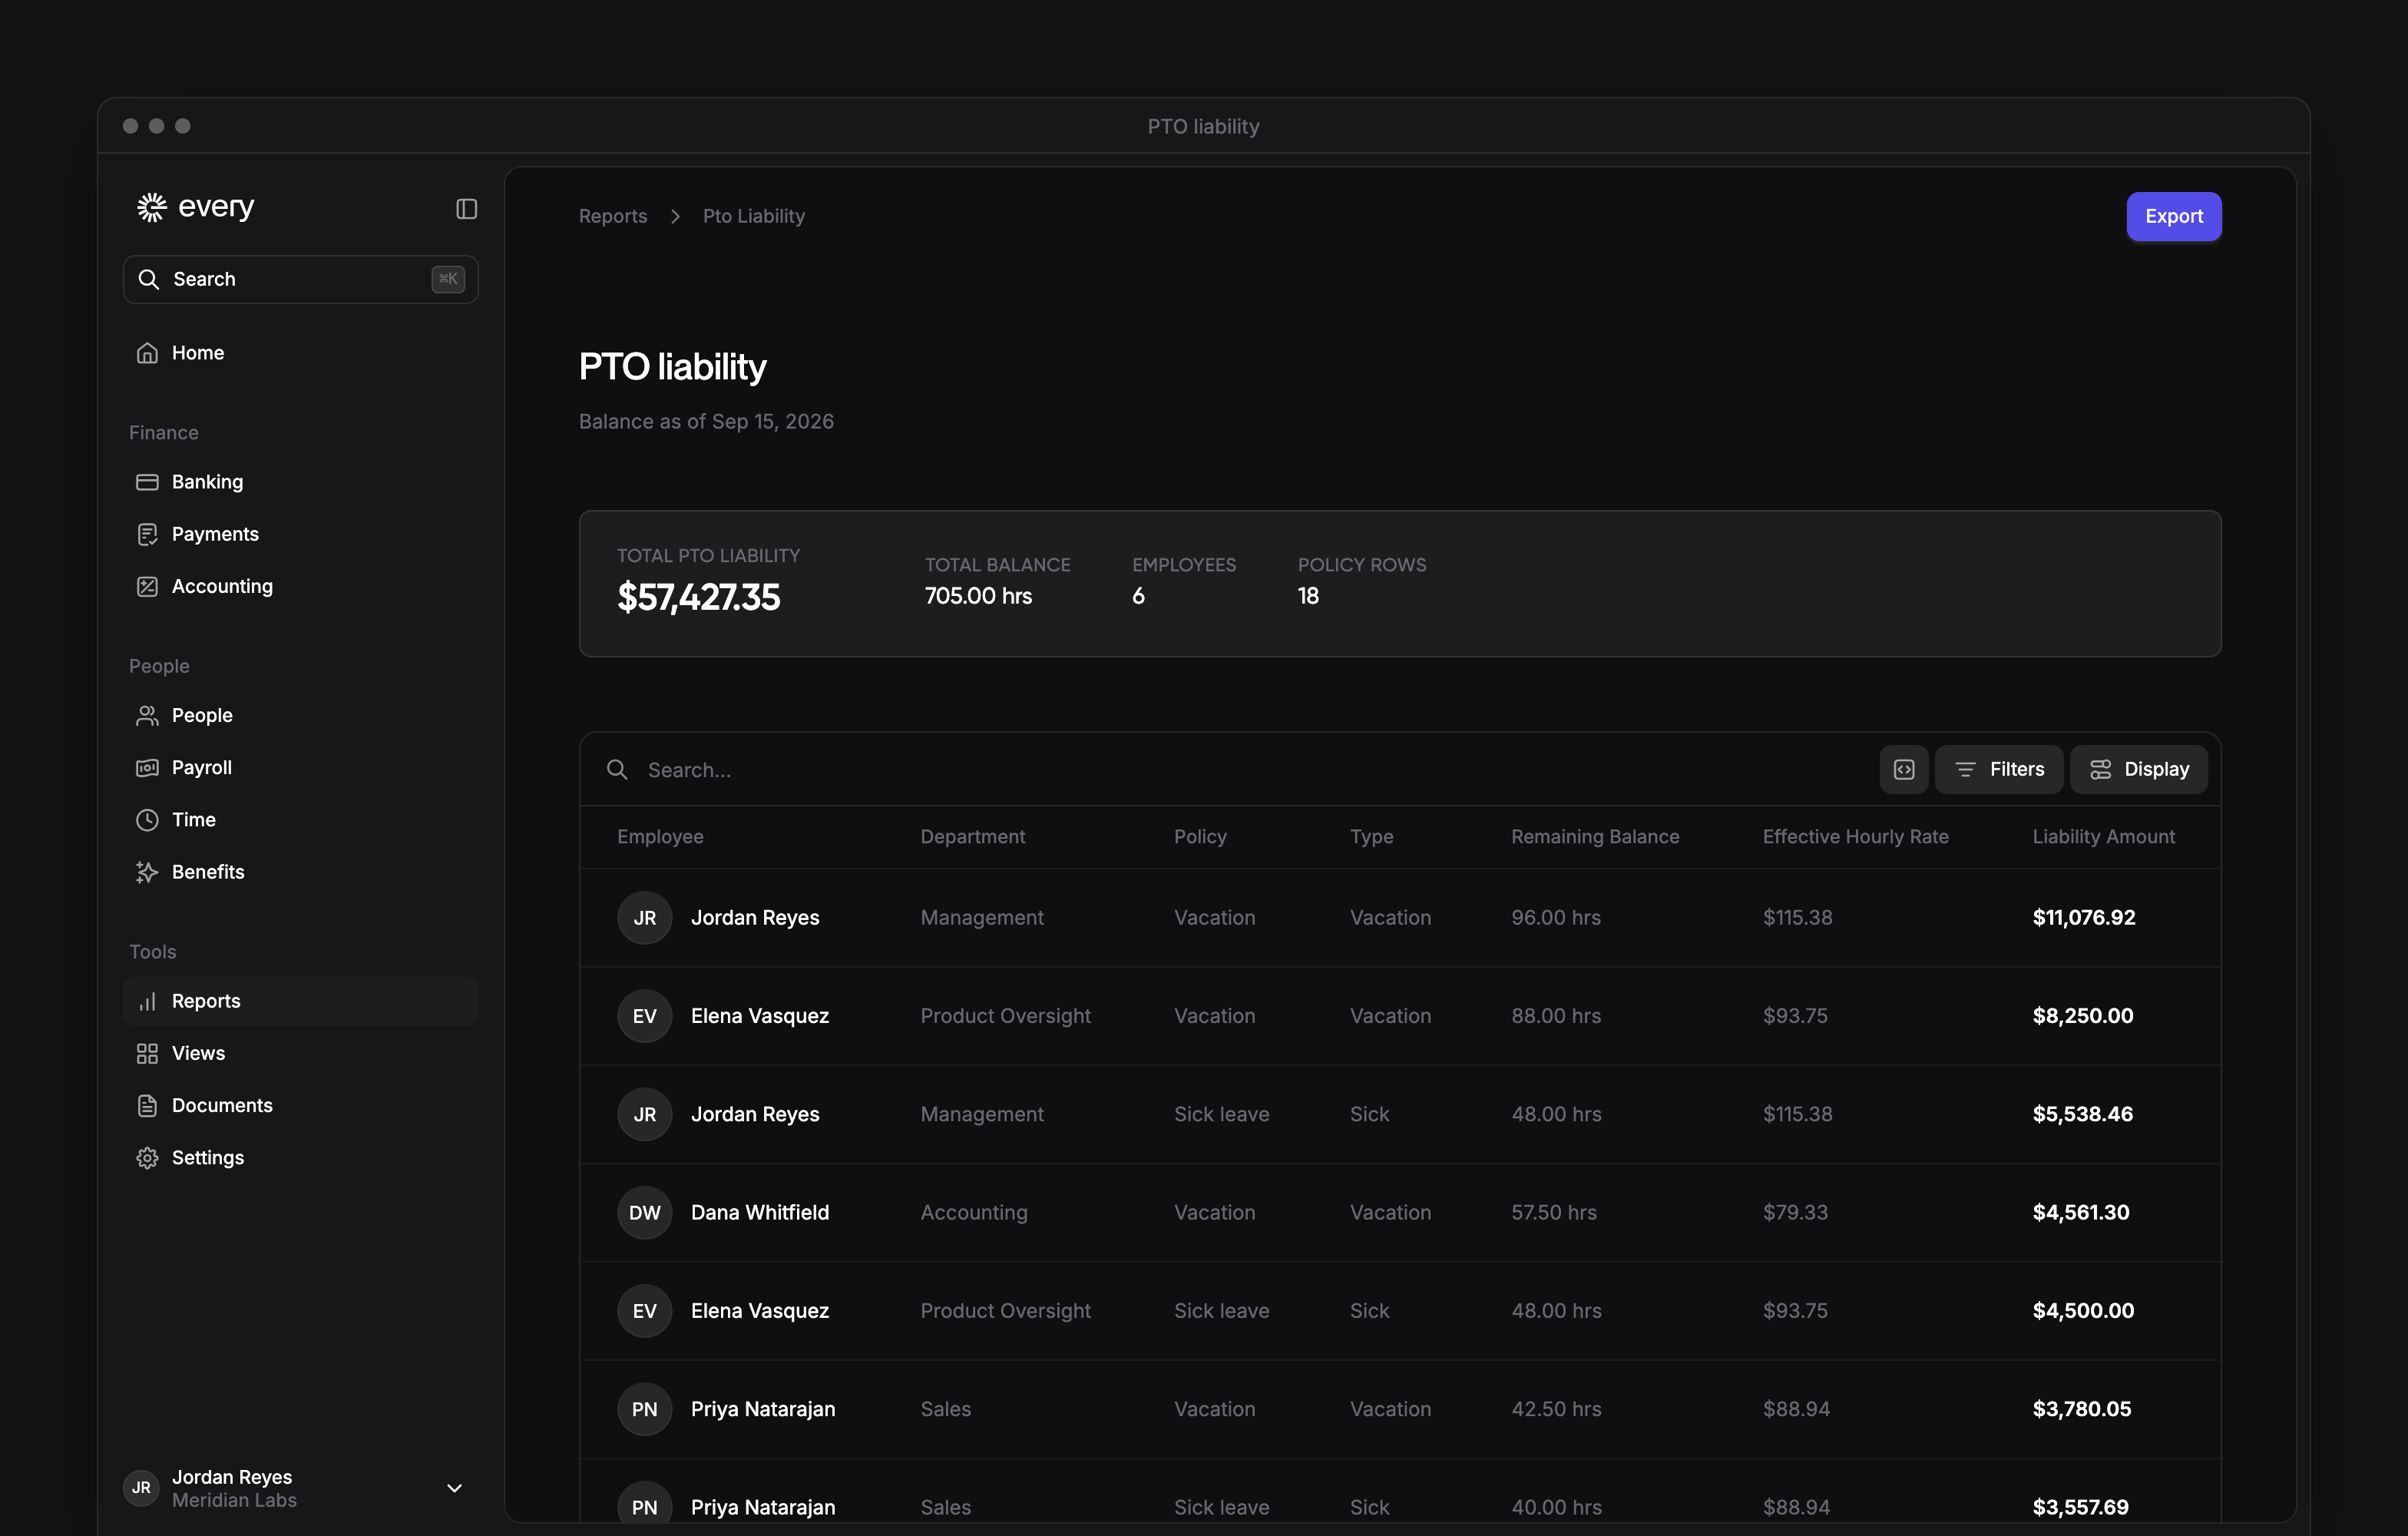Click the Payroll icon
The width and height of the screenshot is (2408, 1536).
coord(147,767)
